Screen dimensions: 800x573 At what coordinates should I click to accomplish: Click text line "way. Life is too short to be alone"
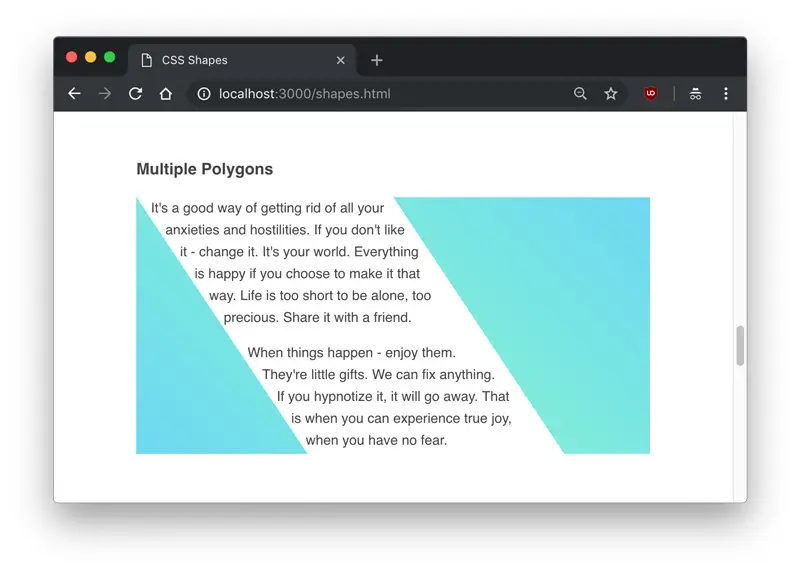click(308, 296)
